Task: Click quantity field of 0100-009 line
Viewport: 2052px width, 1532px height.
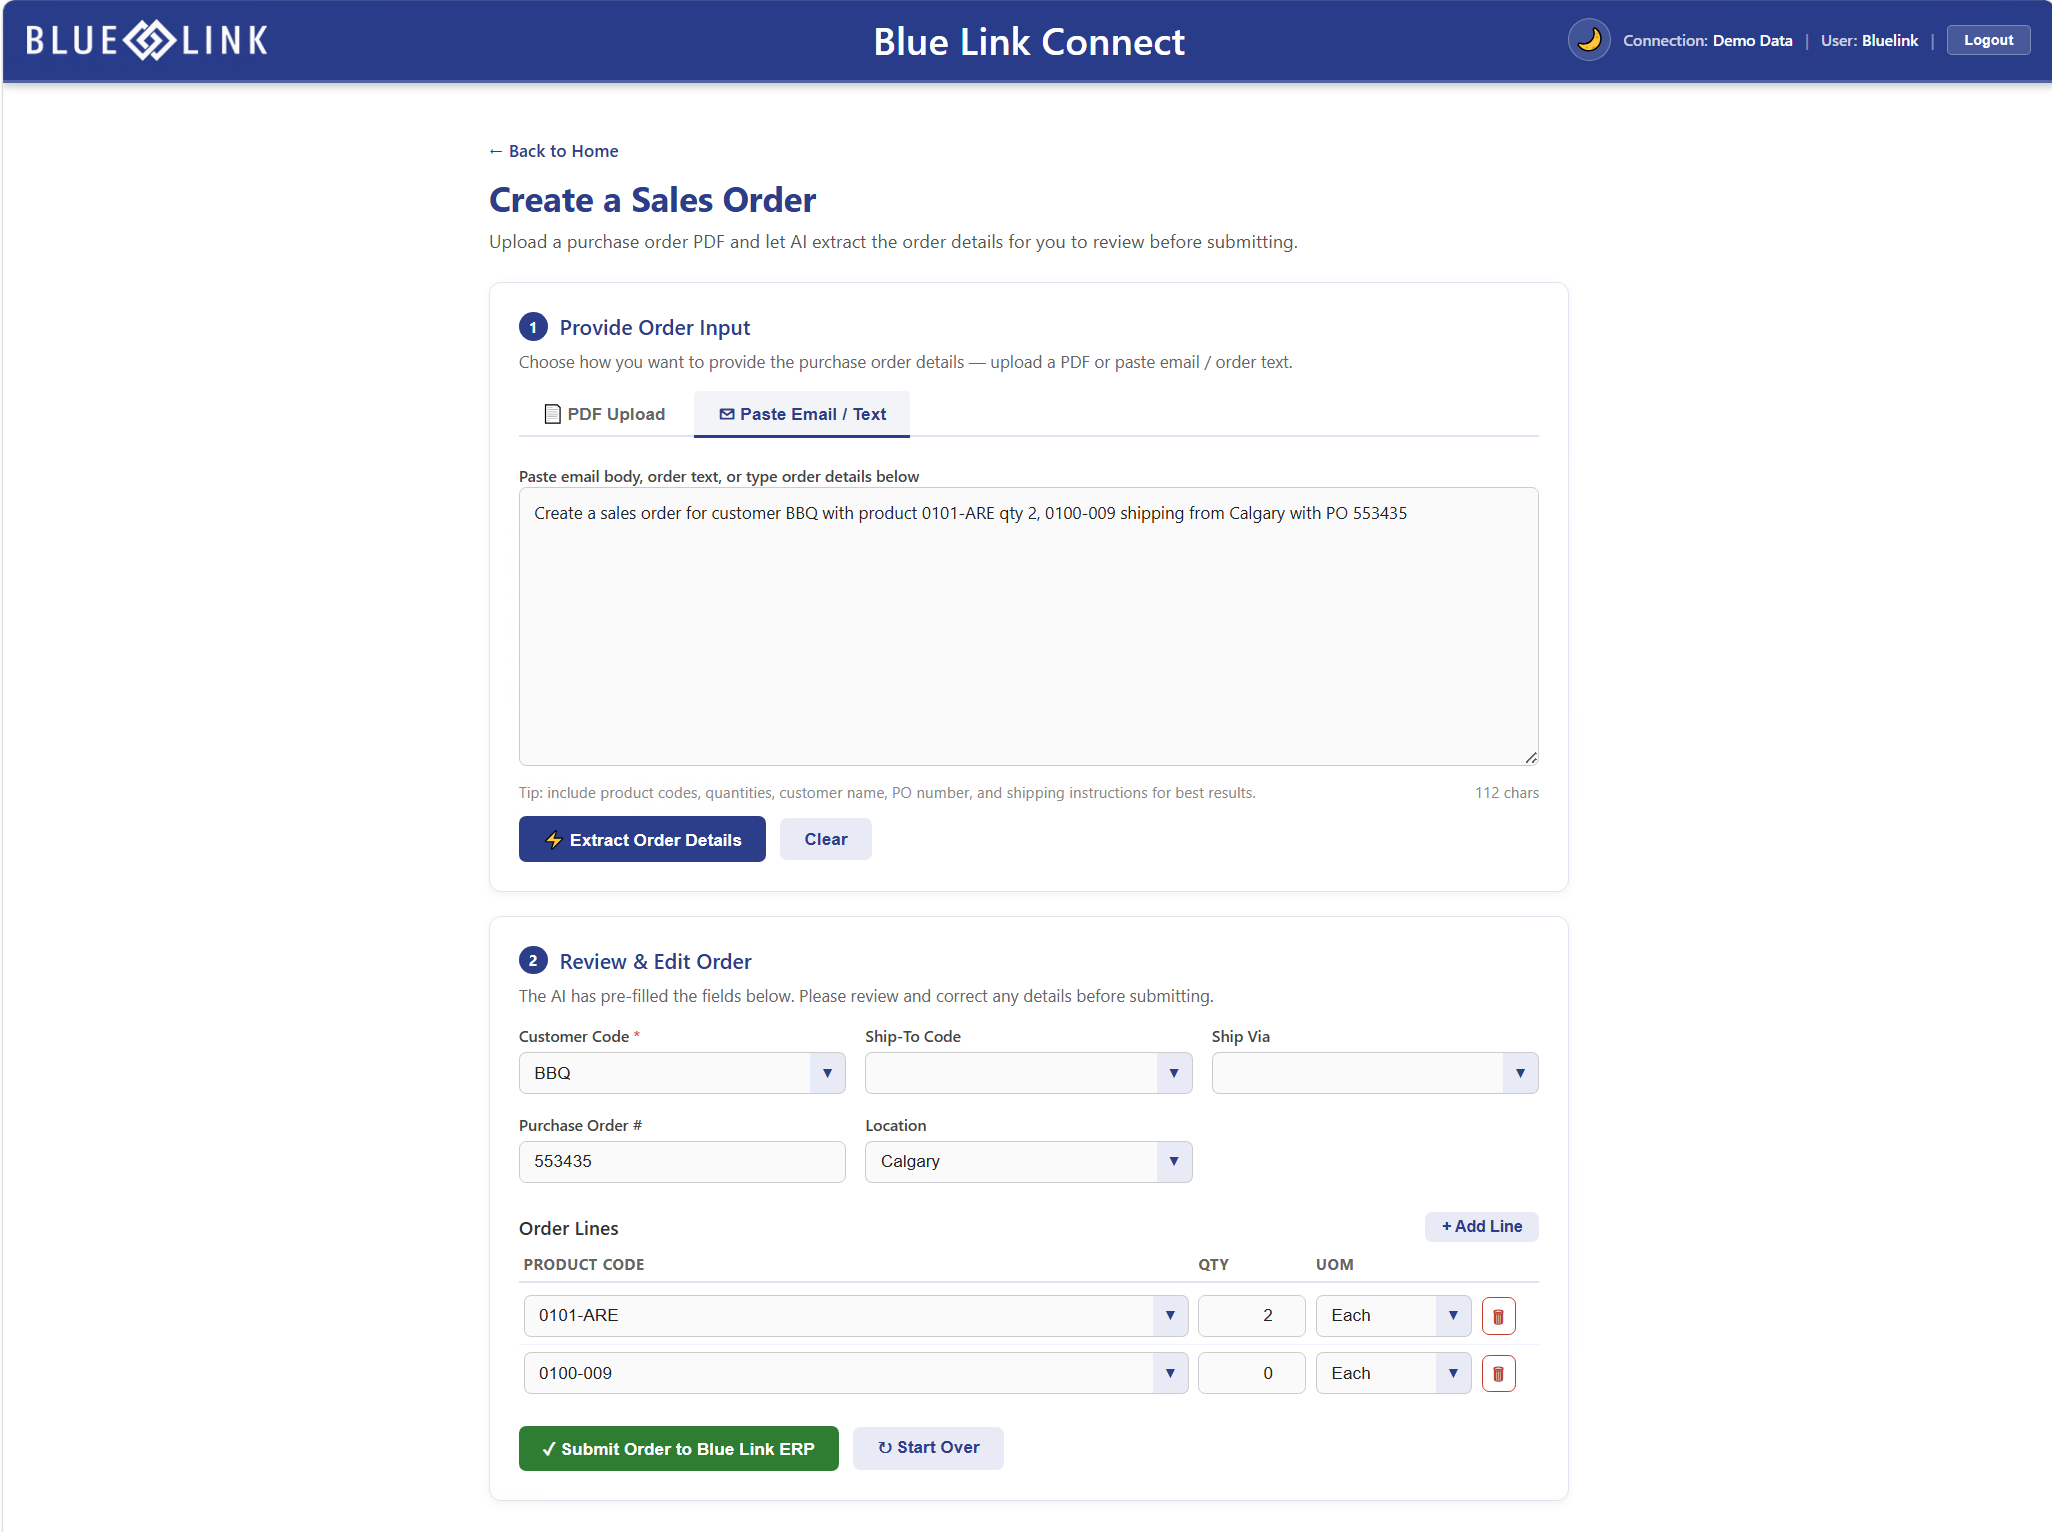Action: pyautogui.click(x=1251, y=1374)
